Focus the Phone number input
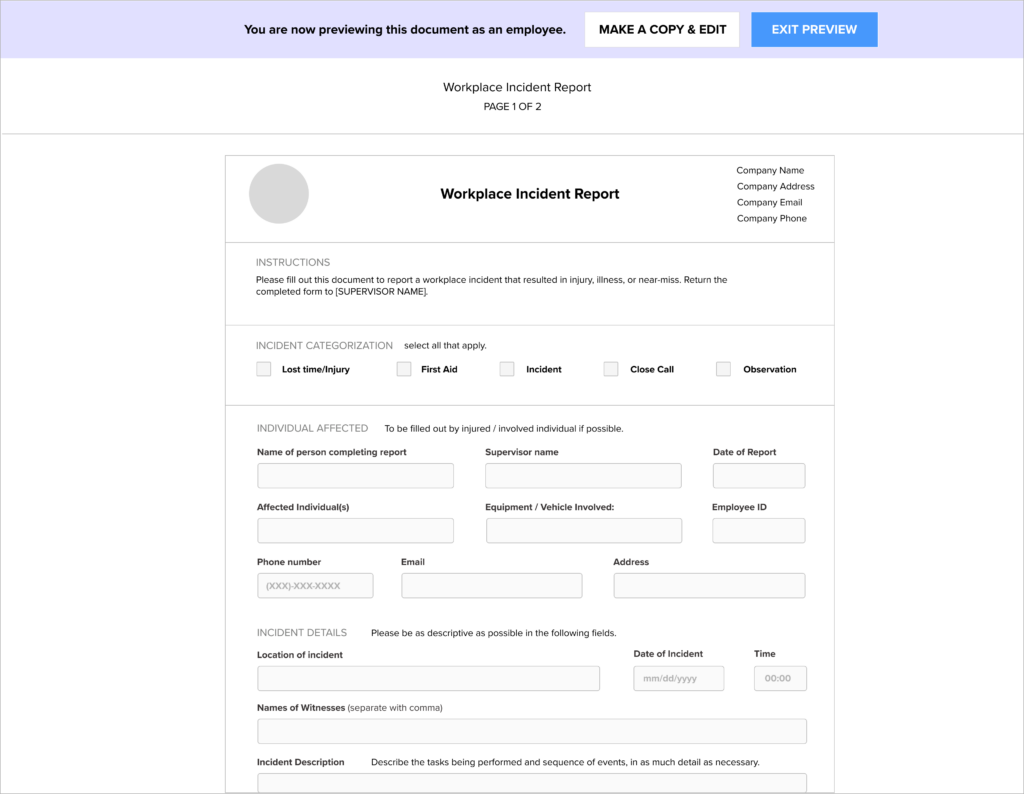Image resolution: width=1024 pixels, height=794 pixels. (x=315, y=586)
